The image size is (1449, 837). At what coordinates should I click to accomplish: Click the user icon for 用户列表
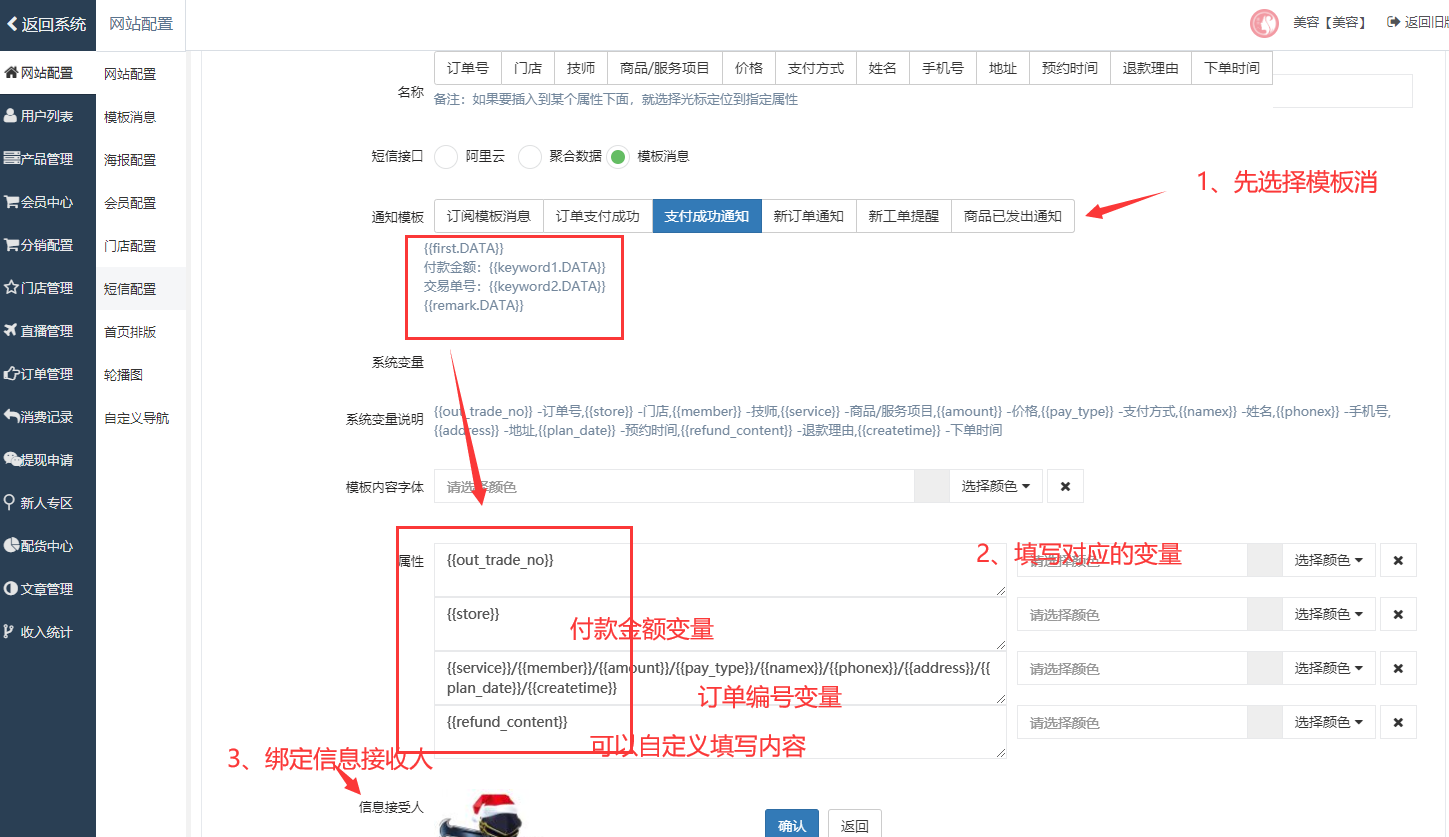[11, 116]
